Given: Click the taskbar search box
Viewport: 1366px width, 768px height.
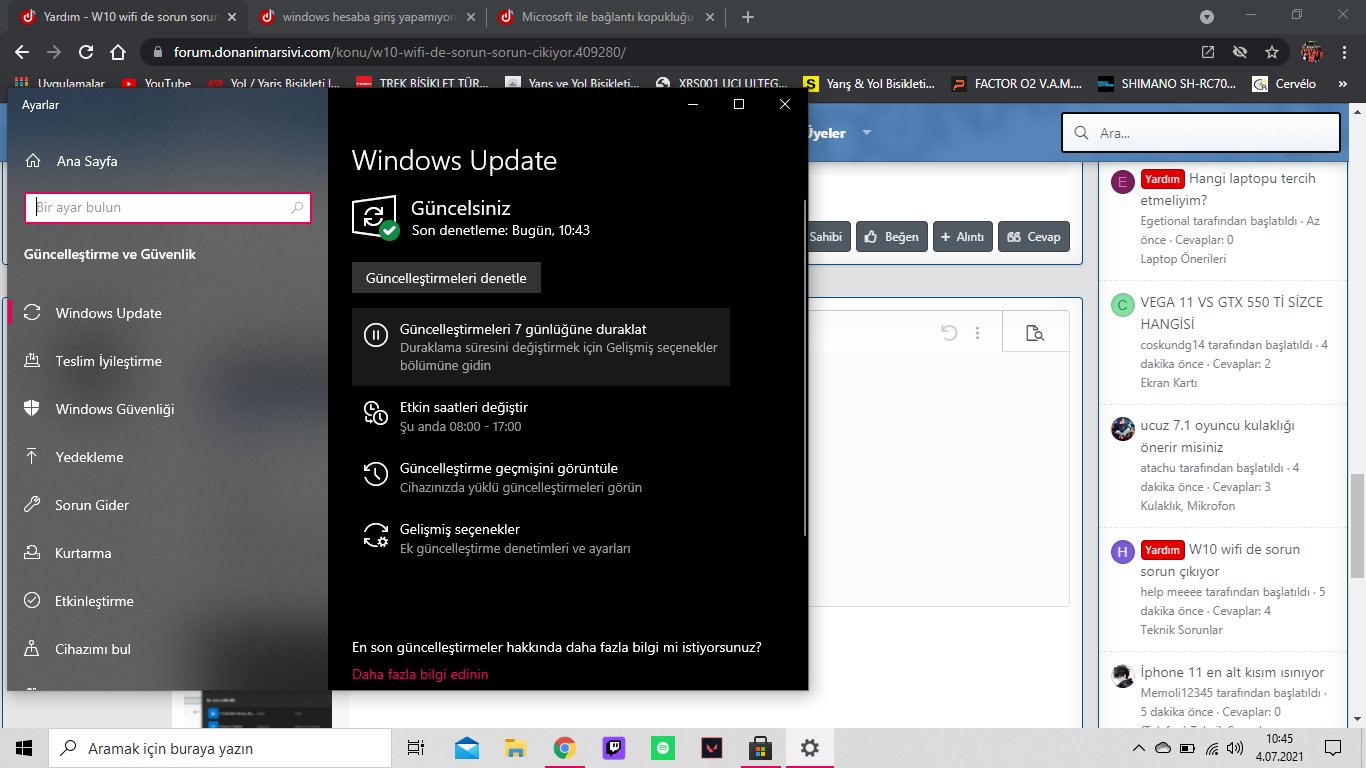Looking at the screenshot, I should tap(220, 748).
